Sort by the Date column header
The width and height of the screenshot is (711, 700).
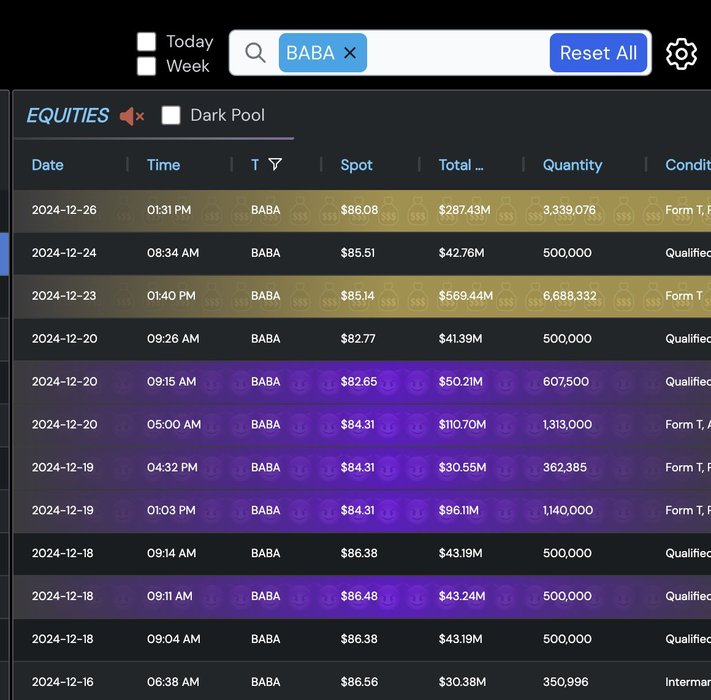(x=48, y=165)
